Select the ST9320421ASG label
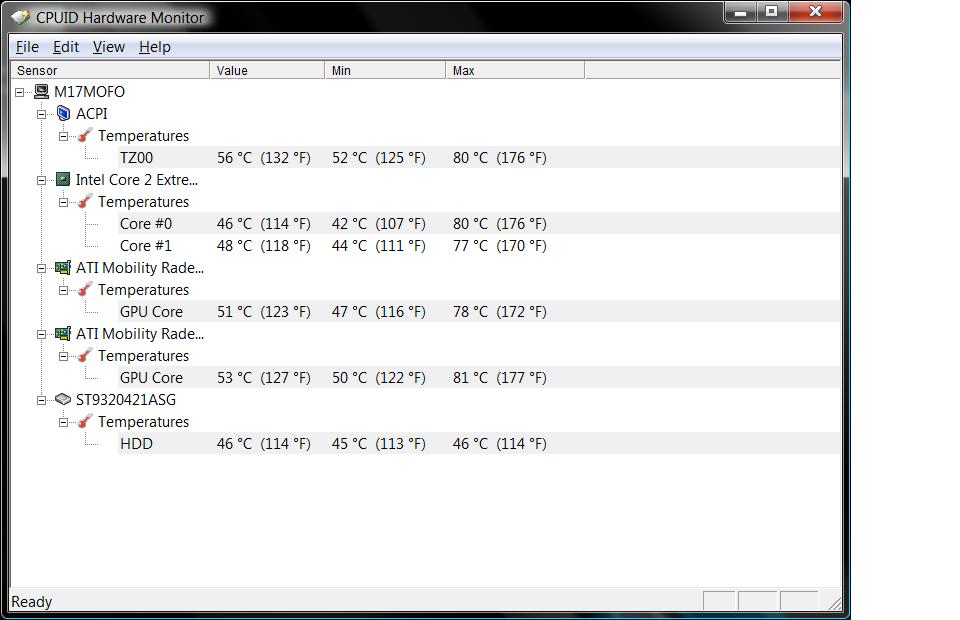Screen dimensions: 960x620 [126, 400]
